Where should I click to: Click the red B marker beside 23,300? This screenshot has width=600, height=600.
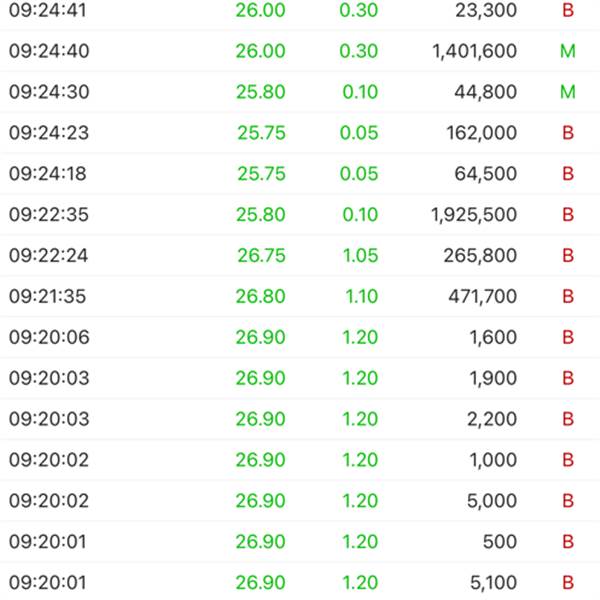coord(568,10)
